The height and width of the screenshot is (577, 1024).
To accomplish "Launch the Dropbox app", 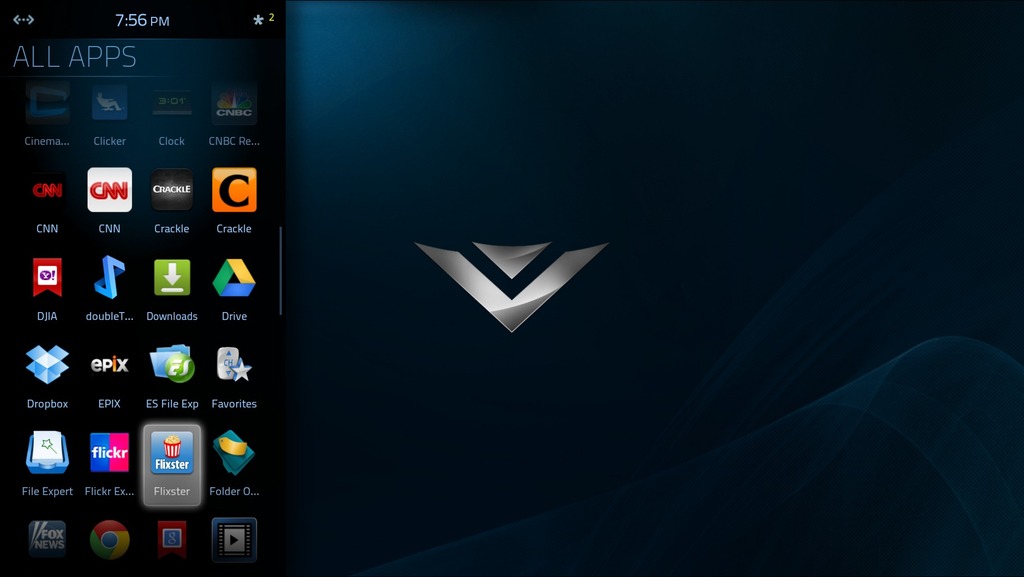I will [x=47, y=364].
